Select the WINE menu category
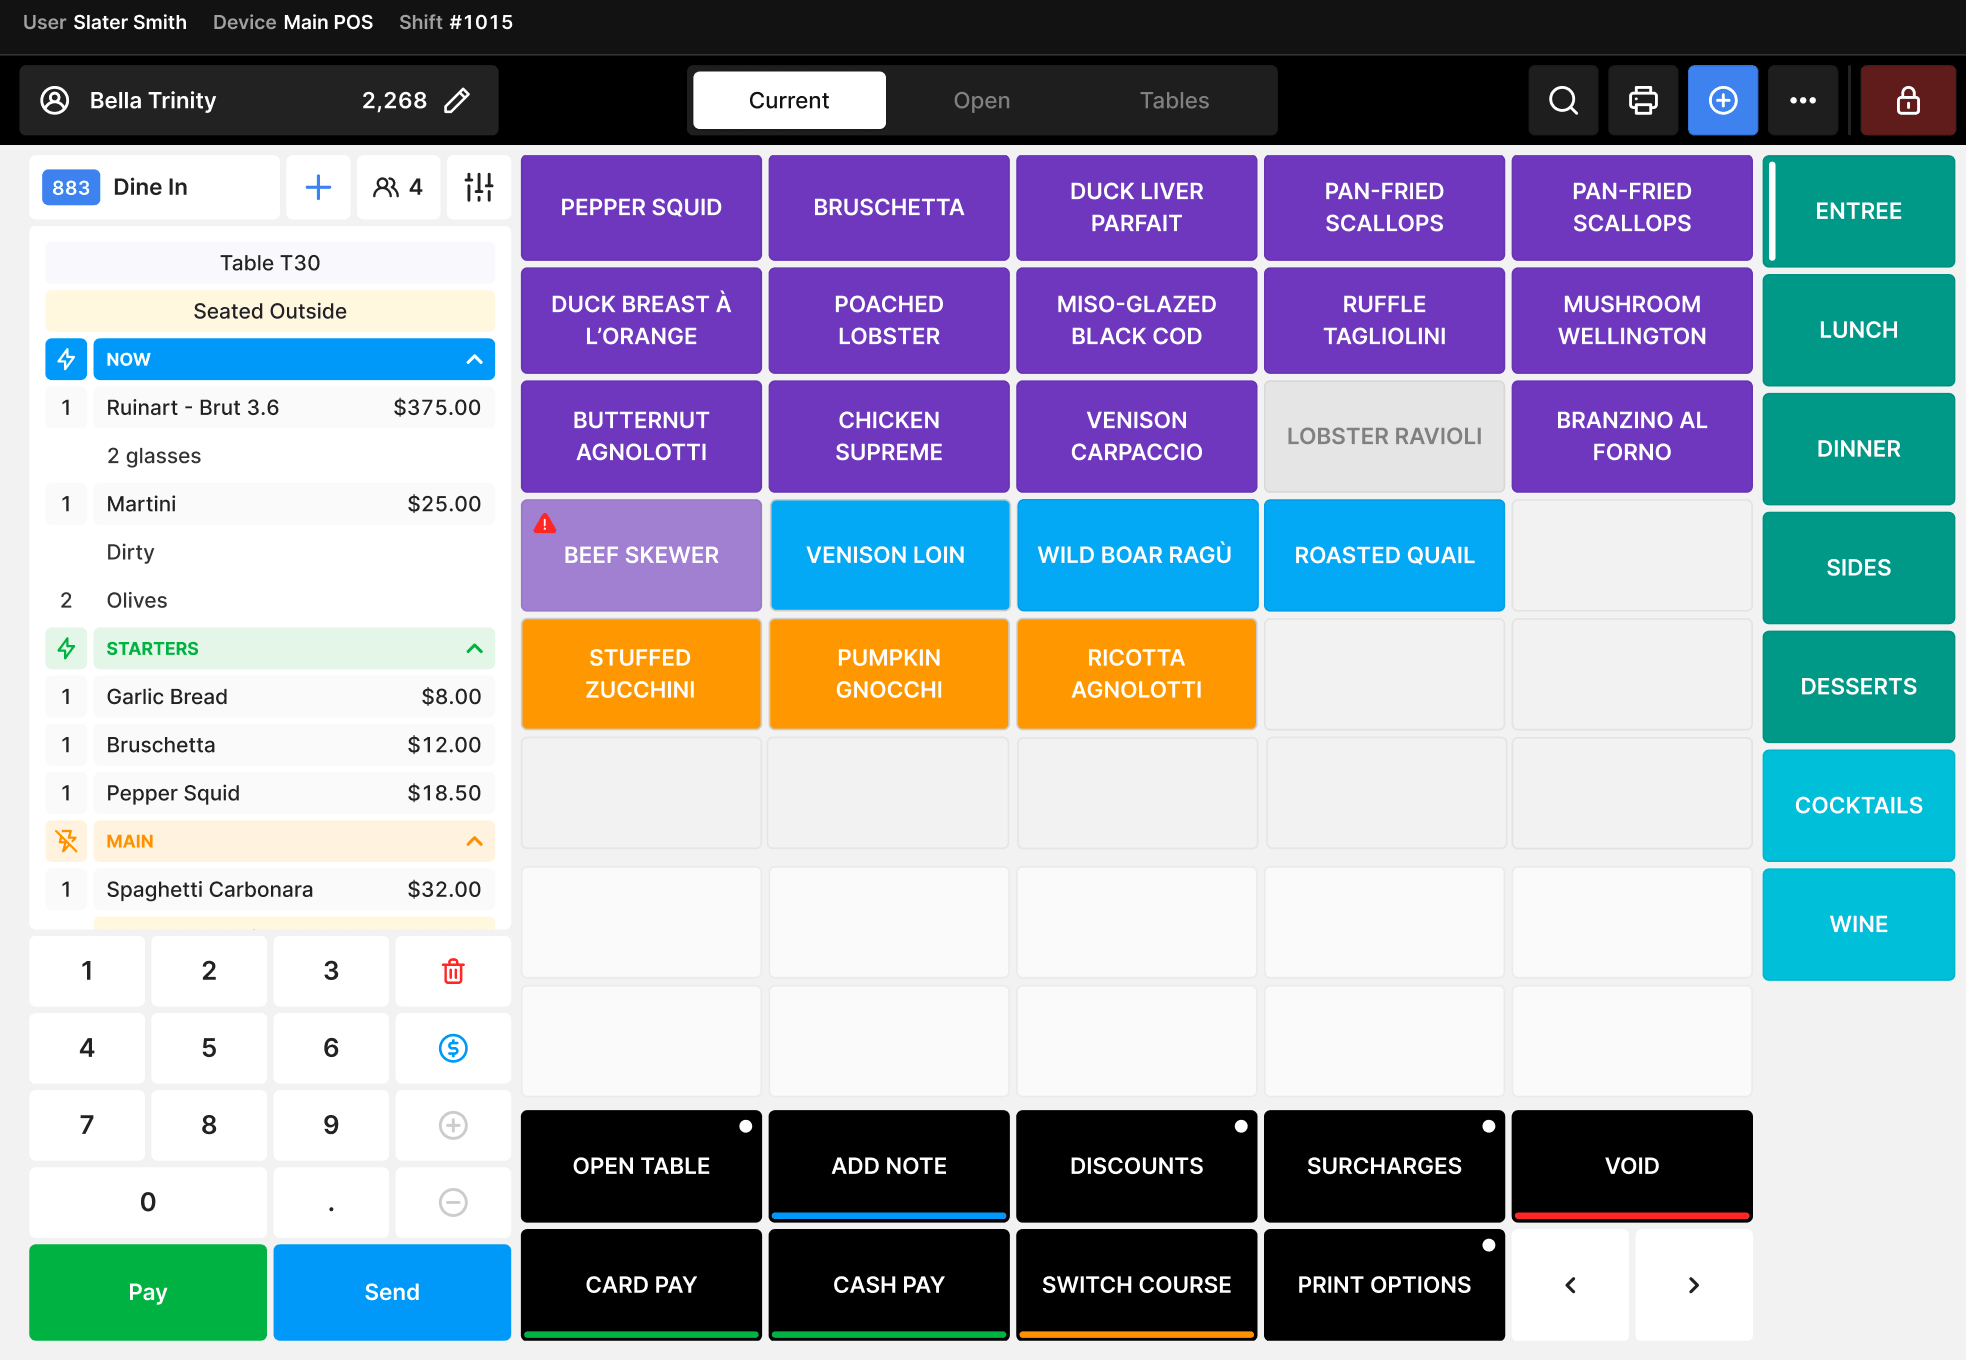The height and width of the screenshot is (1360, 1966). click(x=1858, y=925)
